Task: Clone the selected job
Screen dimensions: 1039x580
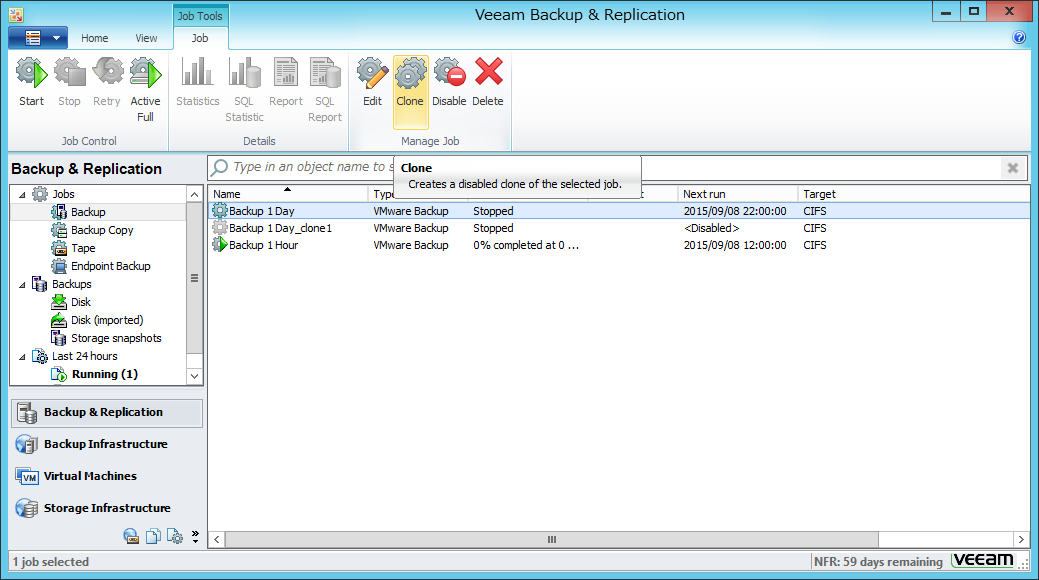Action: pyautogui.click(x=410, y=91)
